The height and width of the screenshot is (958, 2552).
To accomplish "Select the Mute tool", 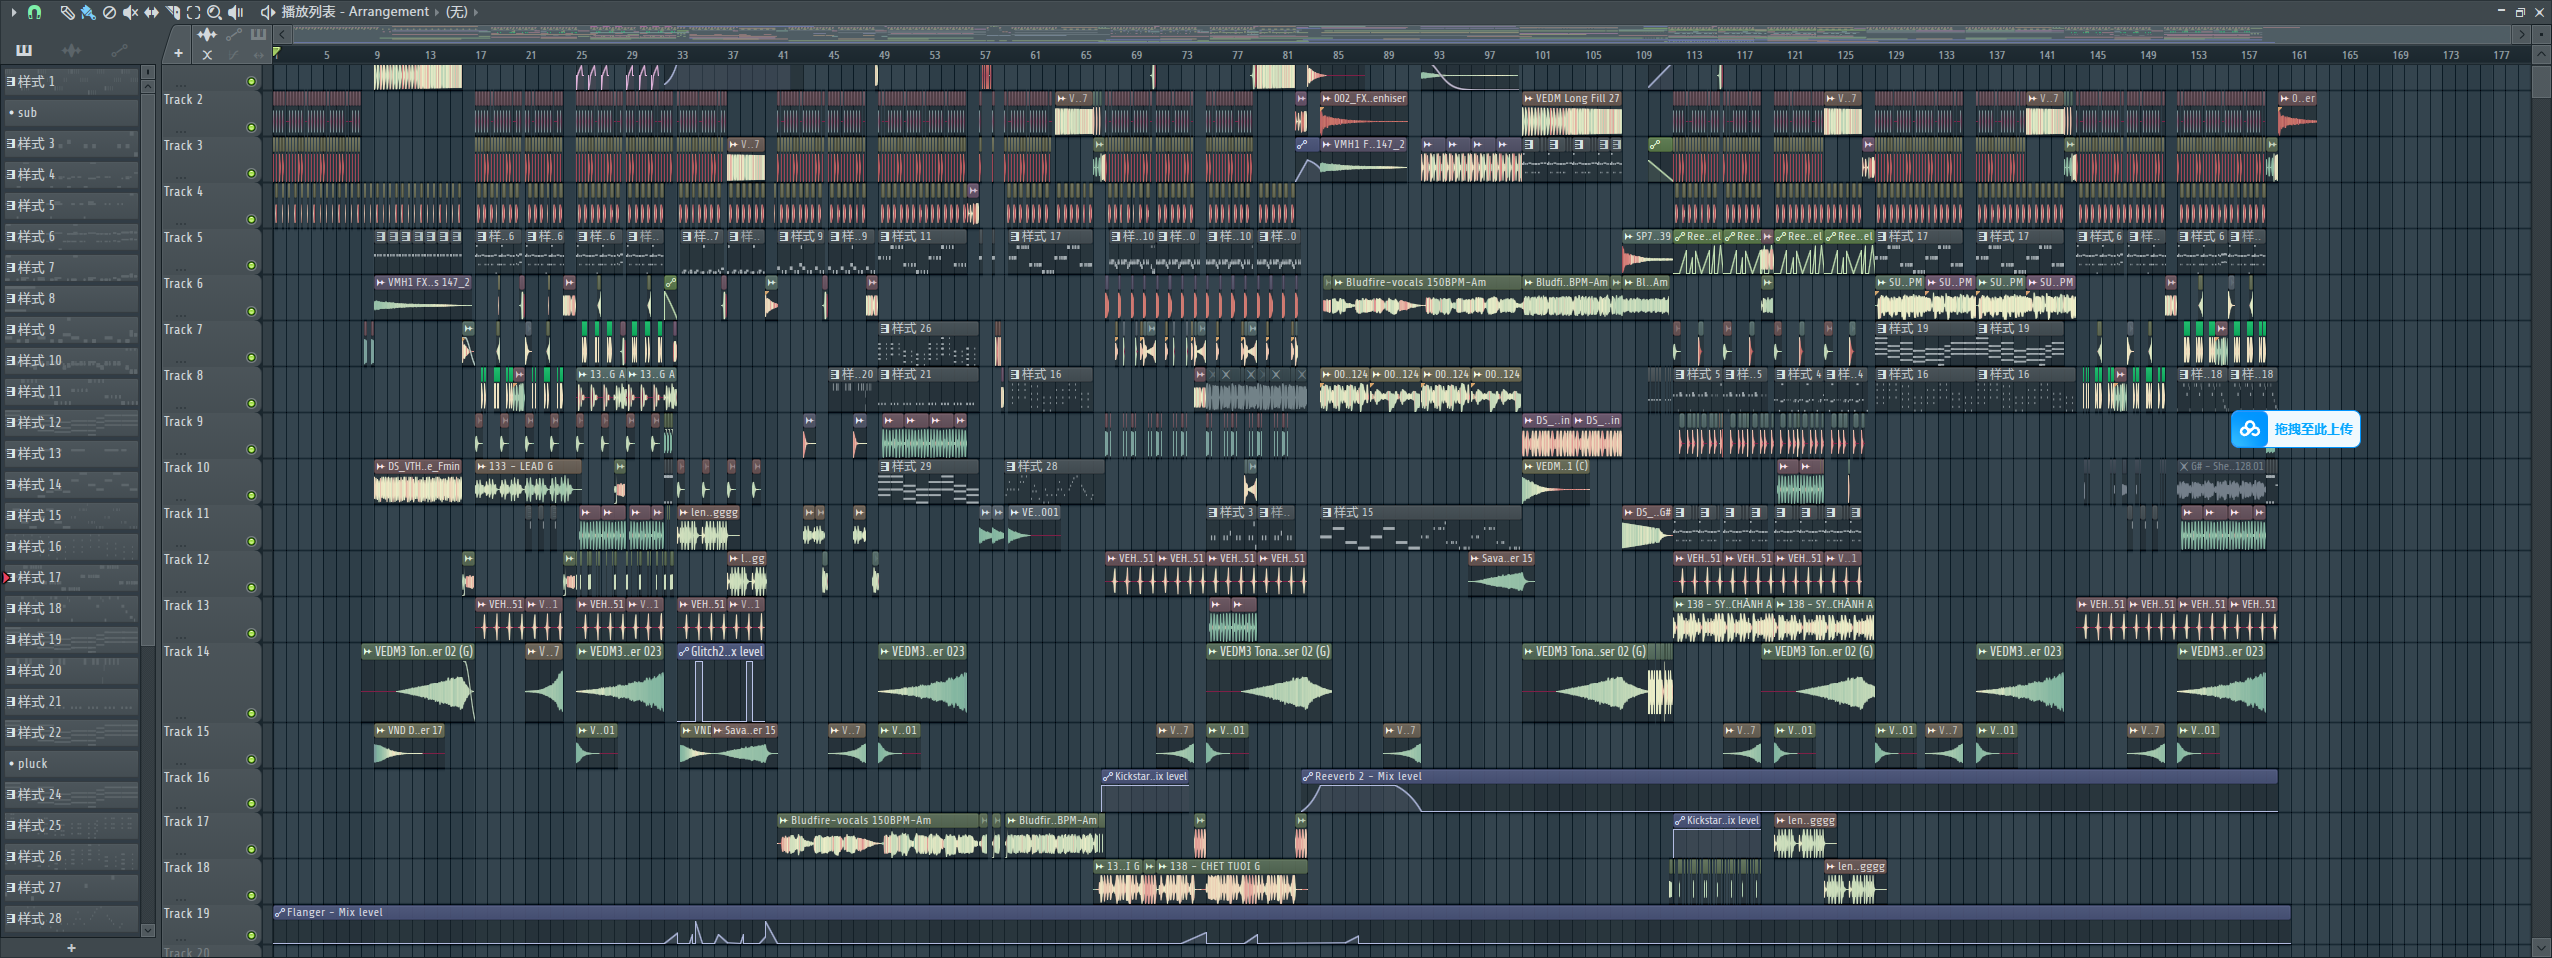I will (130, 12).
